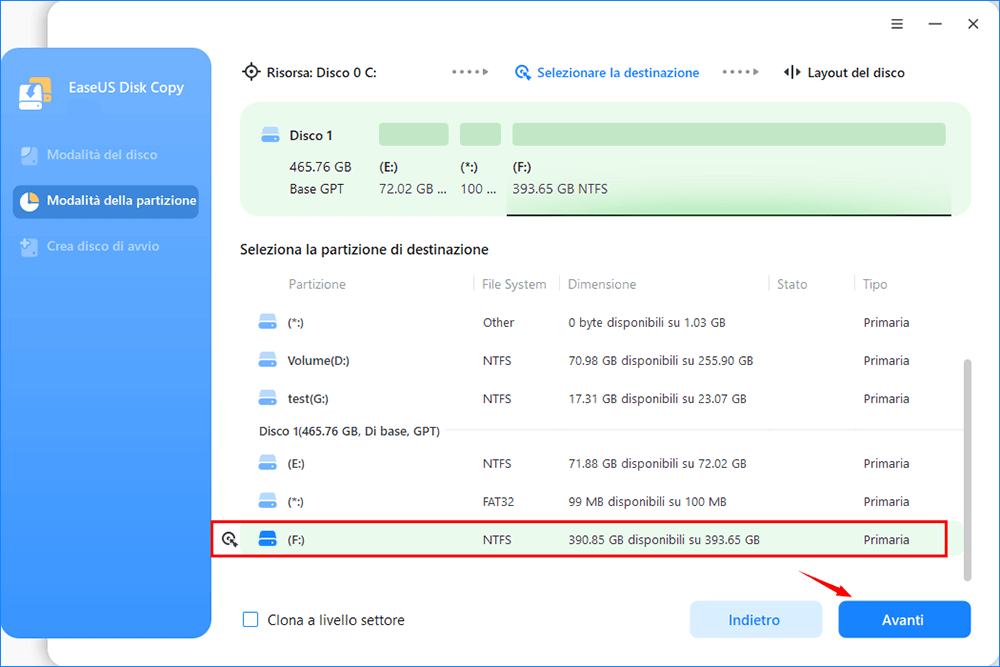Viewport: 1000px width, 667px height.
Task: Select the E: NTFS partition row
Action: (600, 463)
